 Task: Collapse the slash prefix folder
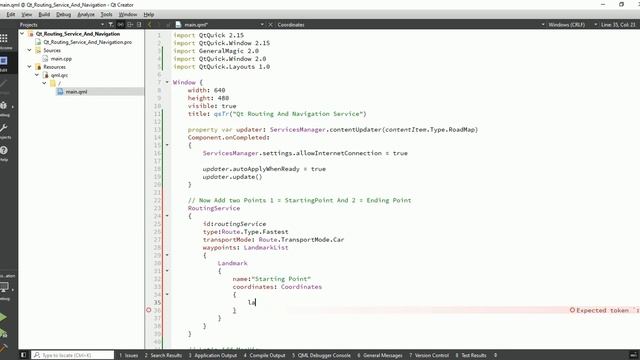point(44,83)
